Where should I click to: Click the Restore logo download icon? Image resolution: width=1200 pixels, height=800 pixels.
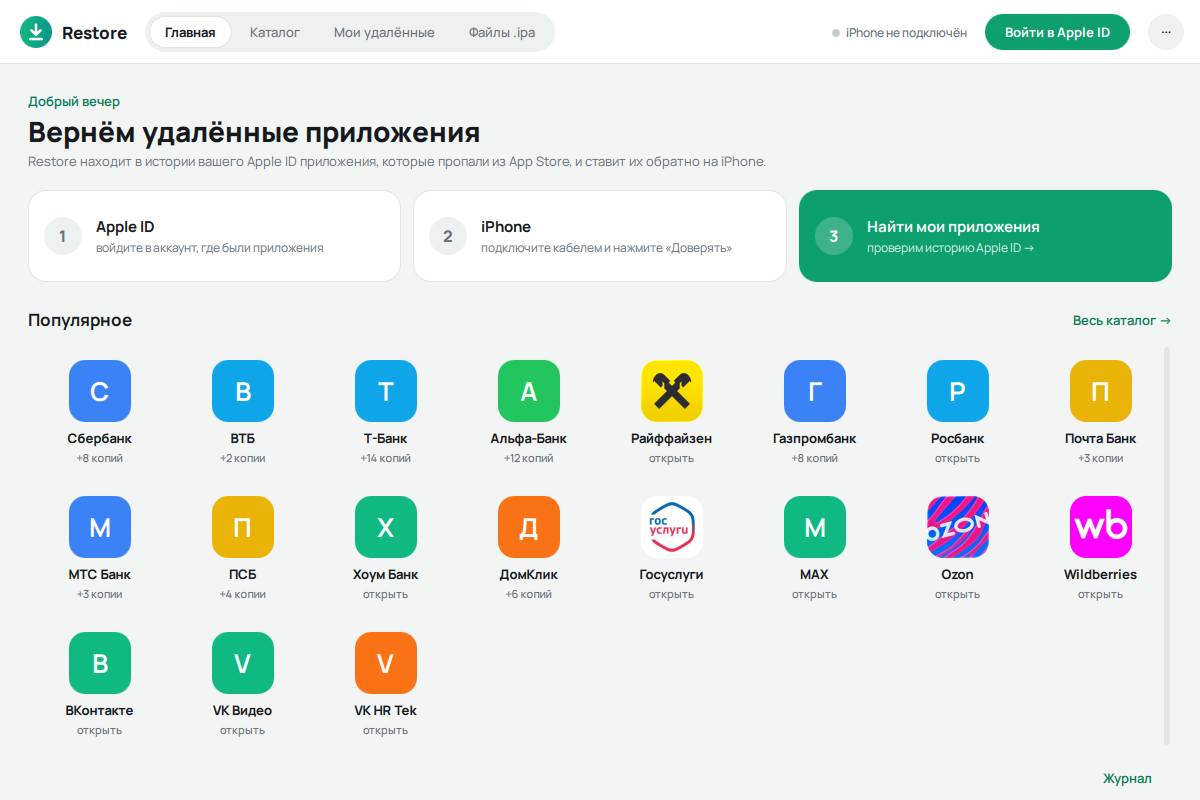pos(36,32)
